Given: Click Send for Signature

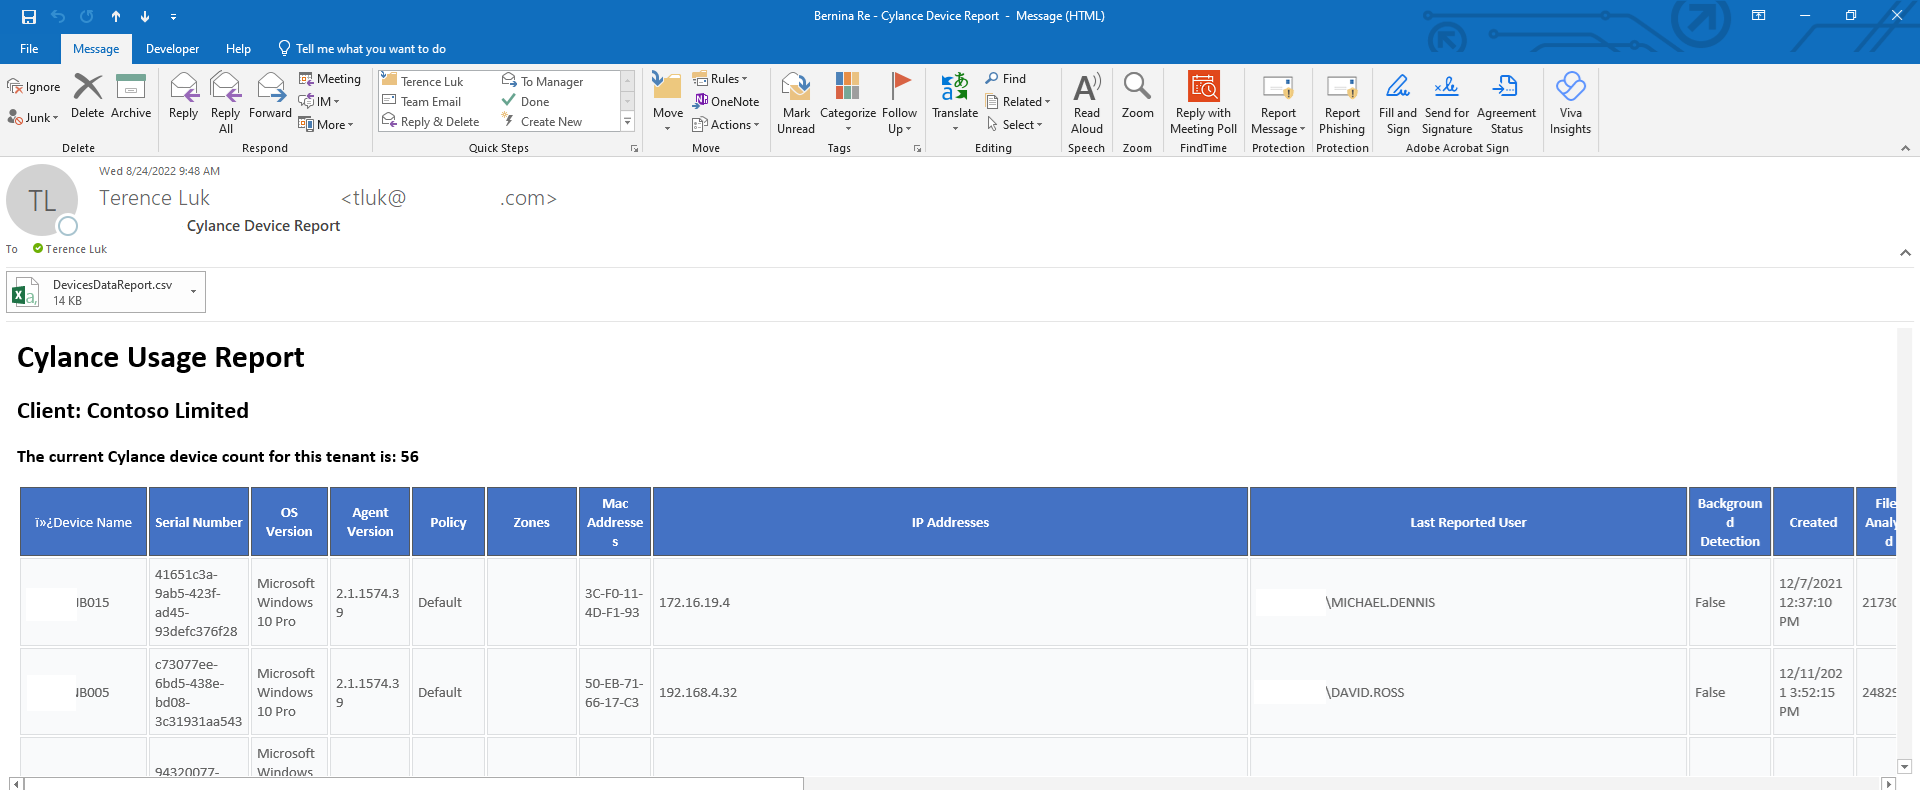Looking at the screenshot, I should pyautogui.click(x=1447, y=103).
